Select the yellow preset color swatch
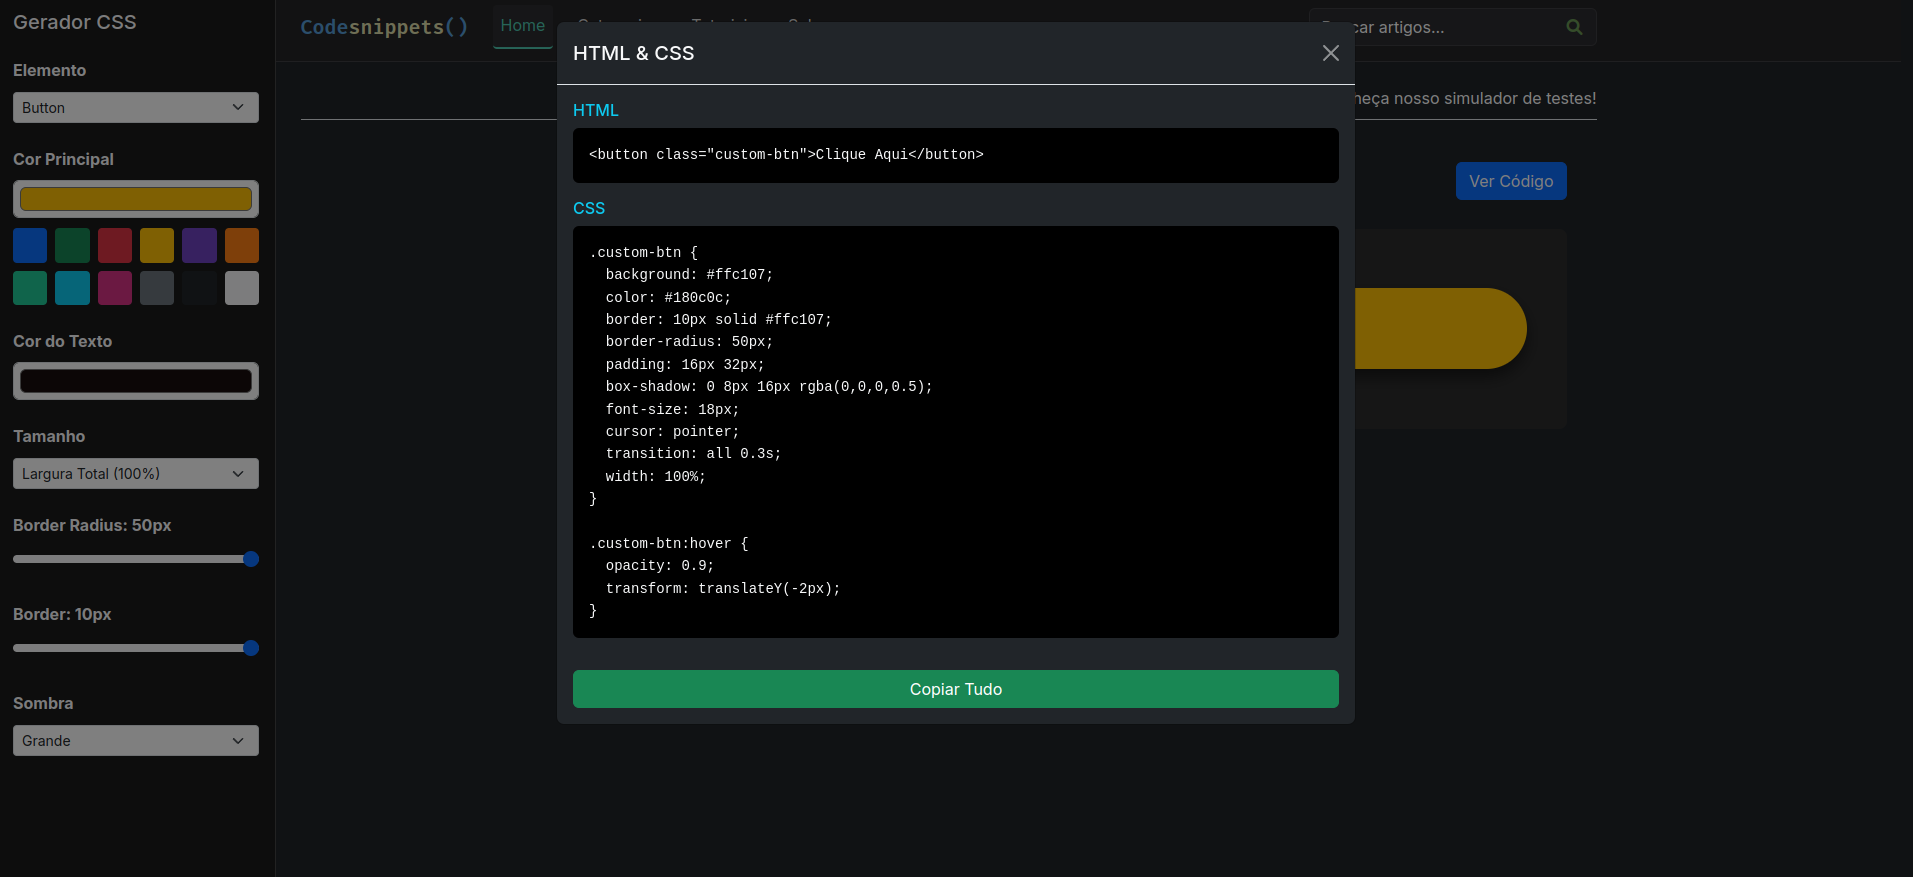 click(x=157, y=246)
